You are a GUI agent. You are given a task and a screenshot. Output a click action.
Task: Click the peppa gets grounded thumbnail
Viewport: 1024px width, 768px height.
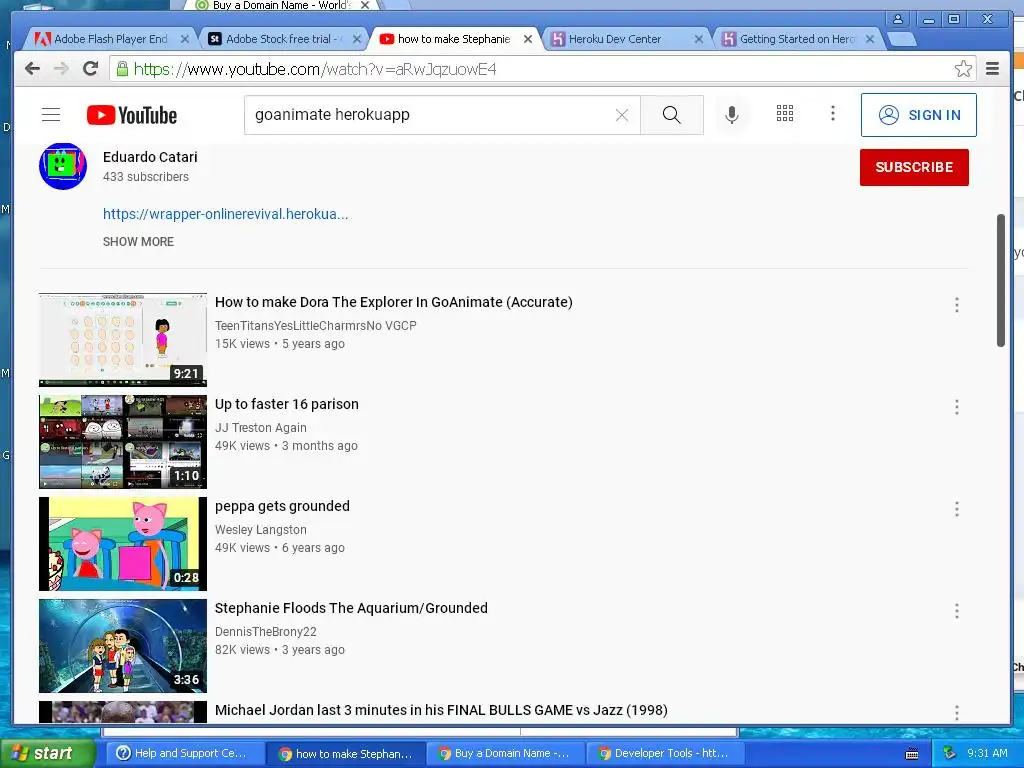pos(123,543)
